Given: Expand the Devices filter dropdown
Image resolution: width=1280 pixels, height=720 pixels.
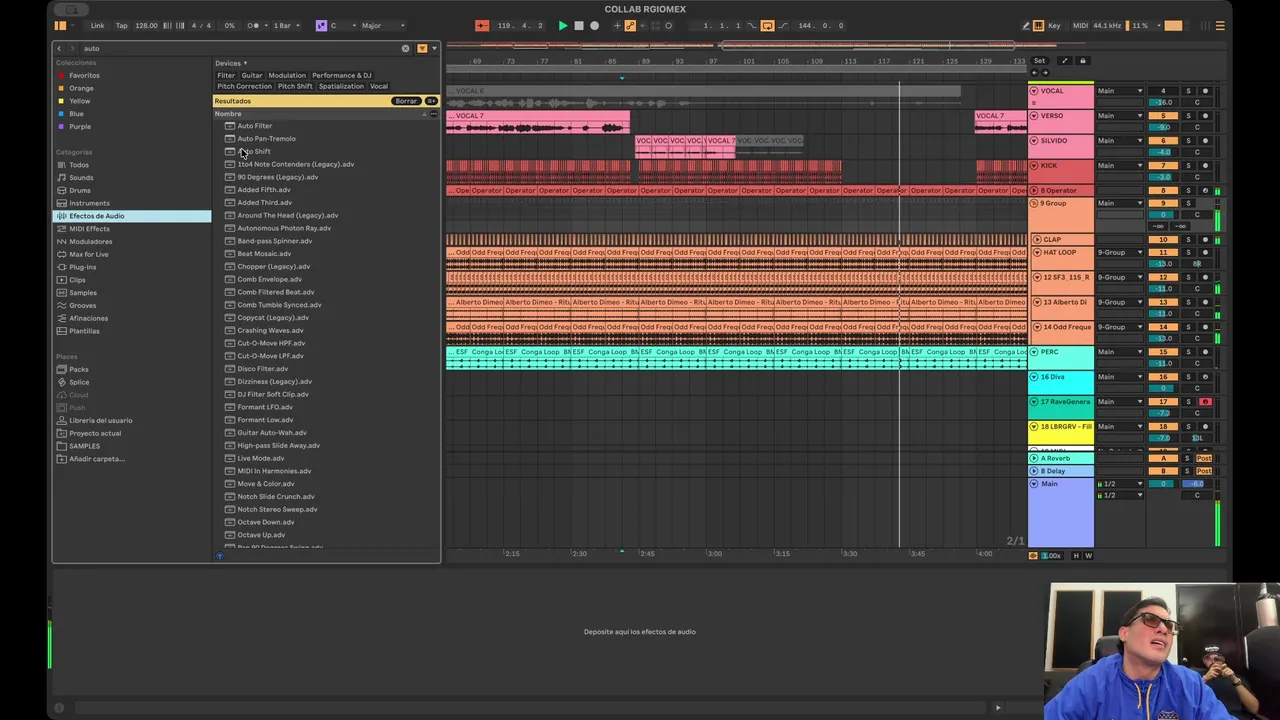Looking at the screenshot, I should click(x=231, y=63).
